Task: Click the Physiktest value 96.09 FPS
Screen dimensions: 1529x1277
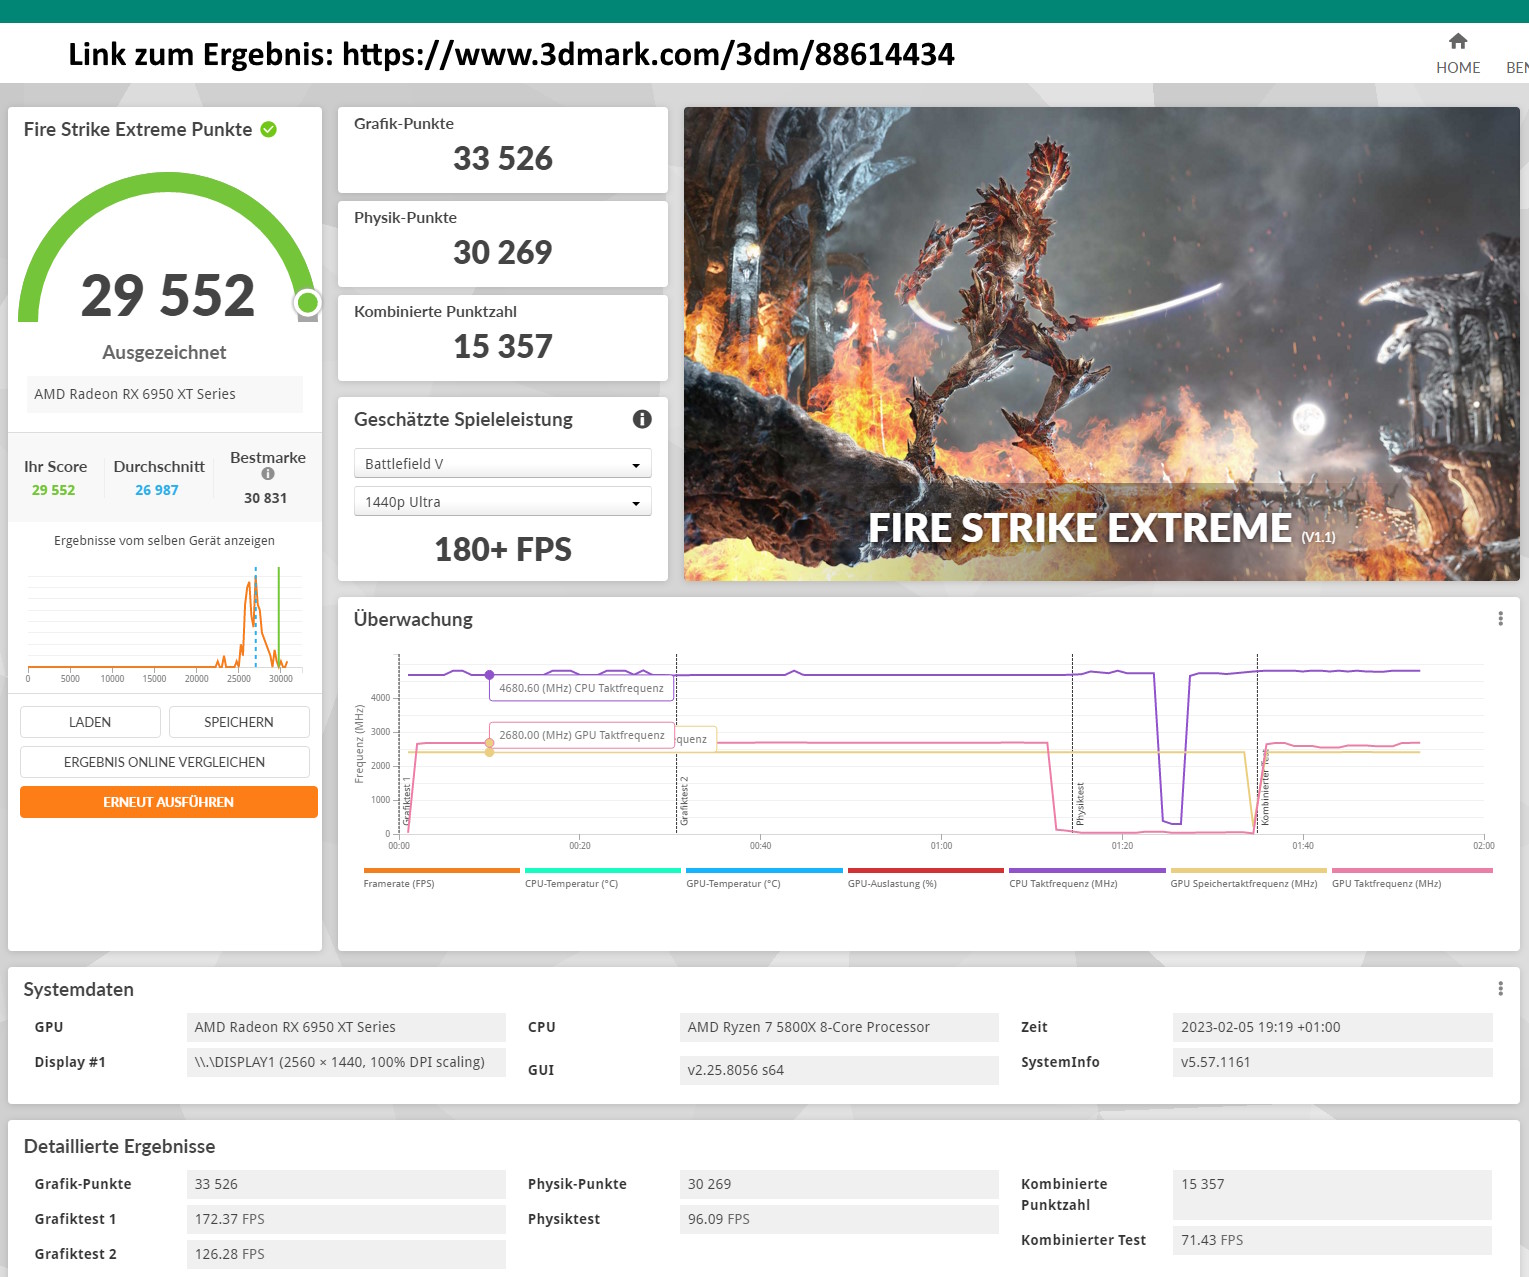Action: tap(839, 1219)
